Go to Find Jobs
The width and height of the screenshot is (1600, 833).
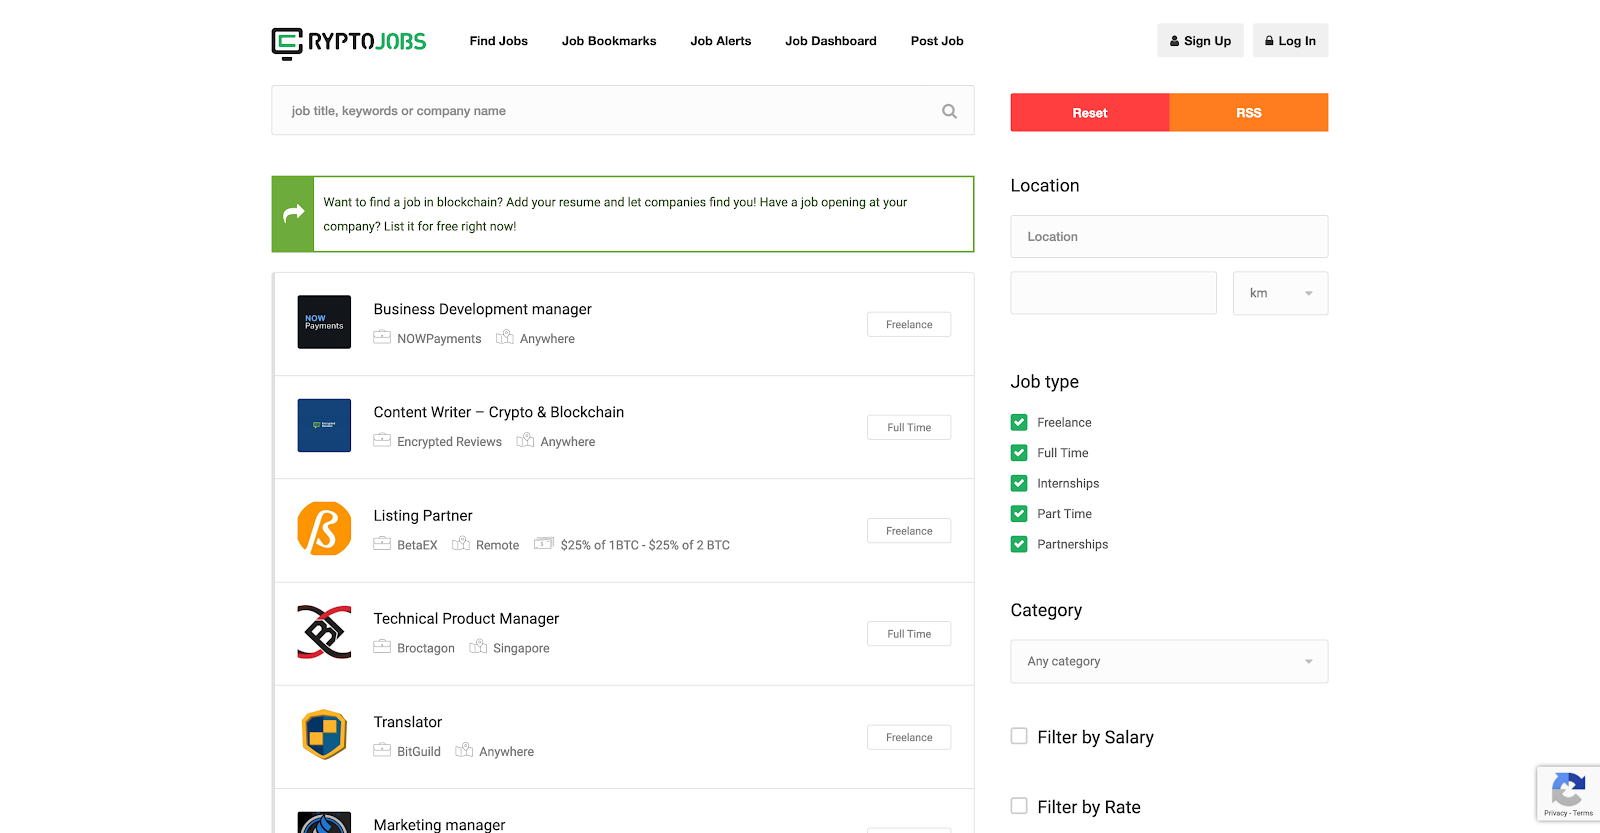[x=499, y=41]
